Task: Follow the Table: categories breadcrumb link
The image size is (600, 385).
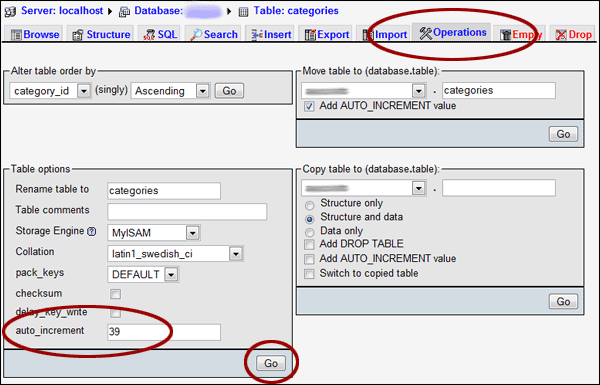Action: [296, 11]
